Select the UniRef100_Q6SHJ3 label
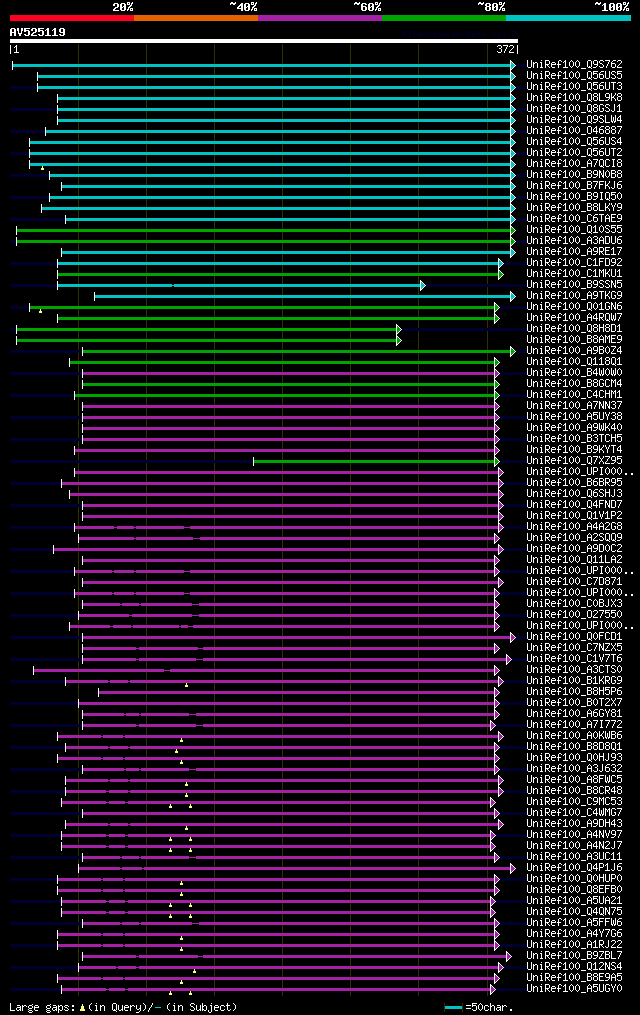This screenshot has height=1015, width=640. (575, 494)
